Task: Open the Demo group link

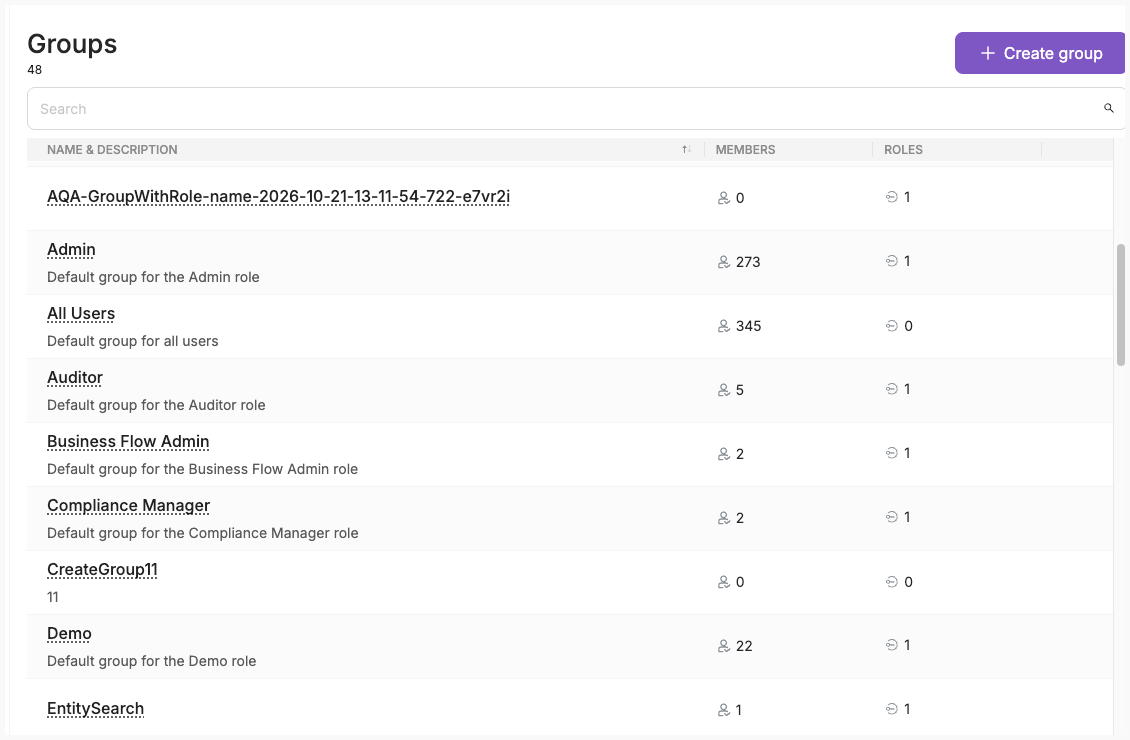Action: (x=69, y=634)
